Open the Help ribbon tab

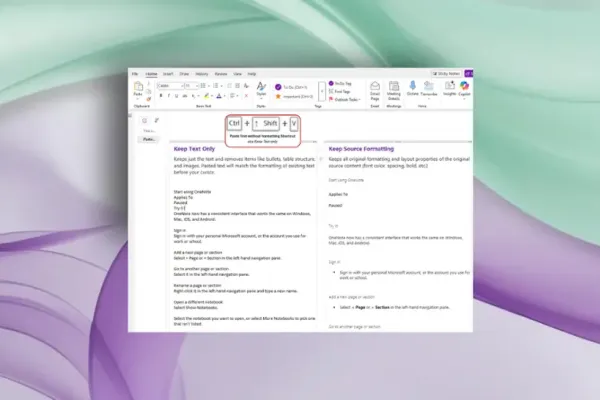tap(252, 74)
